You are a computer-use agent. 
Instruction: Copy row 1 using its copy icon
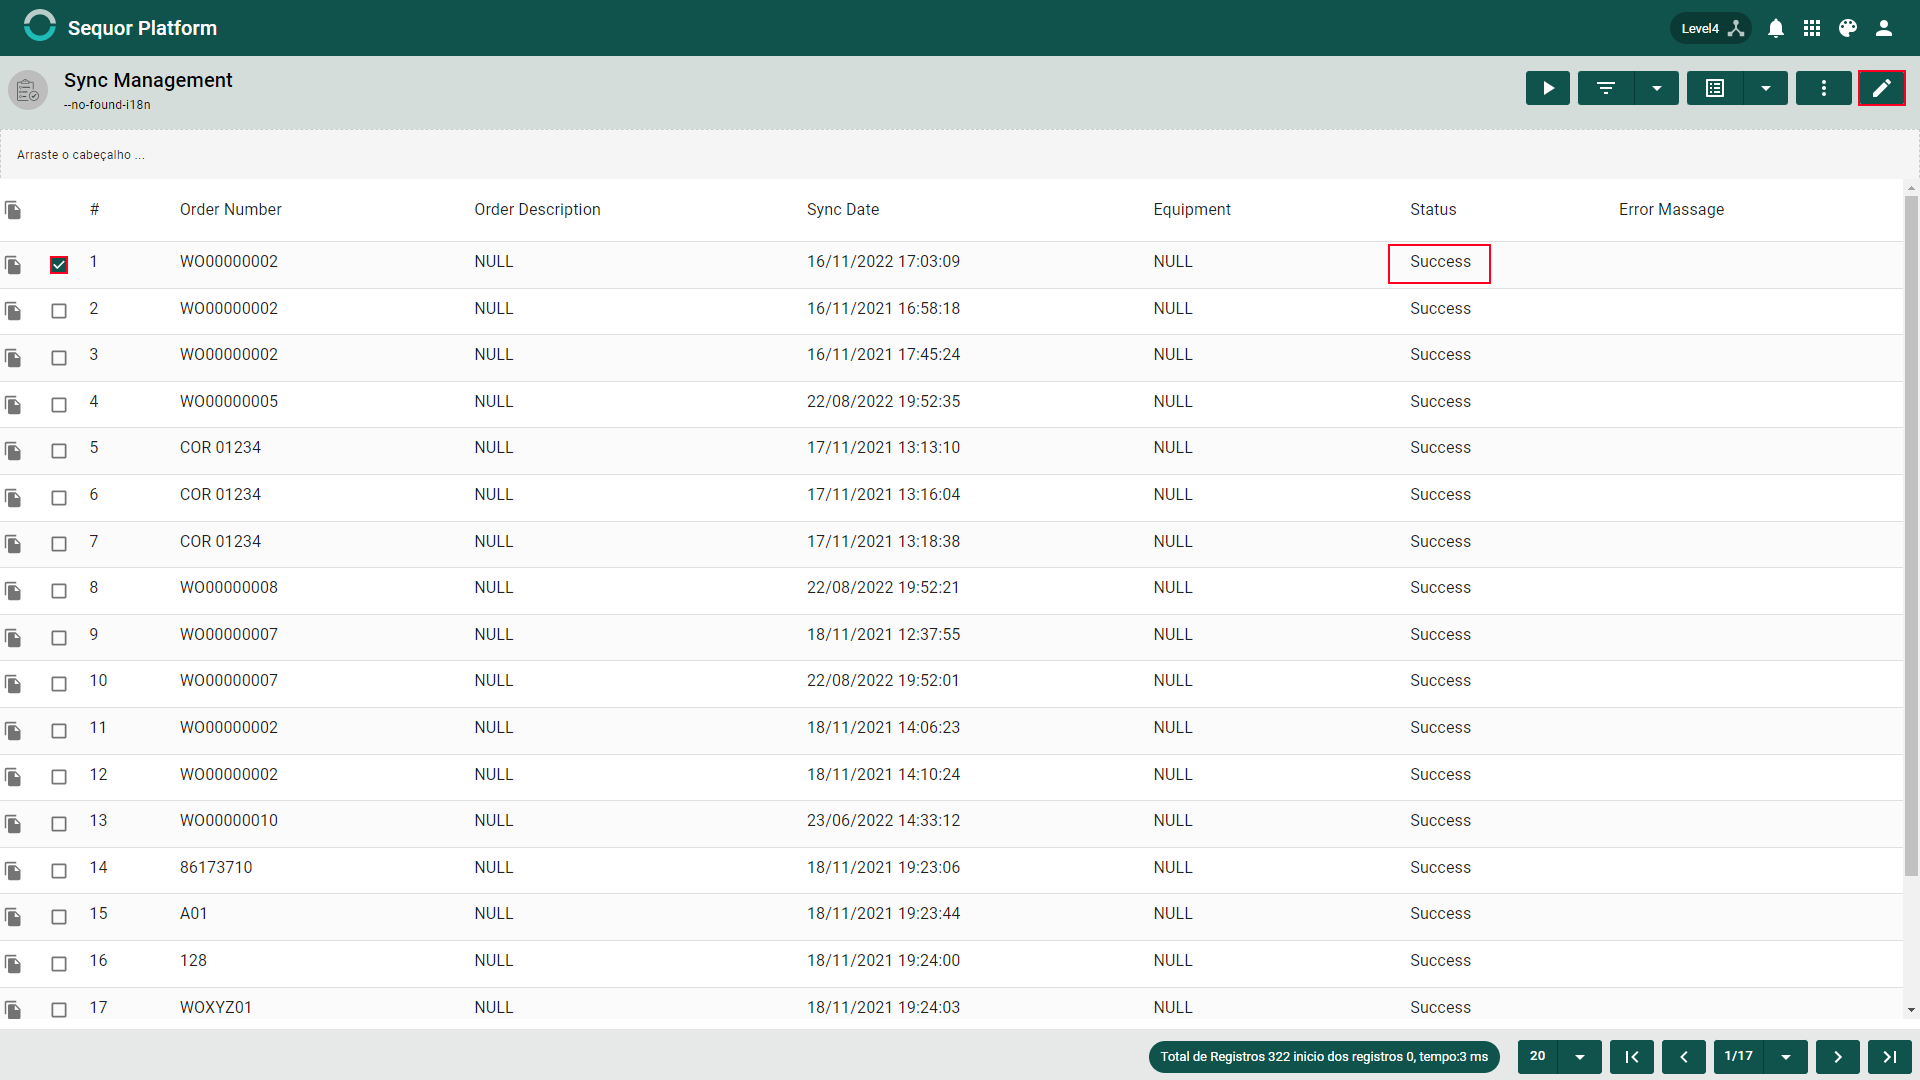point(13,265)
